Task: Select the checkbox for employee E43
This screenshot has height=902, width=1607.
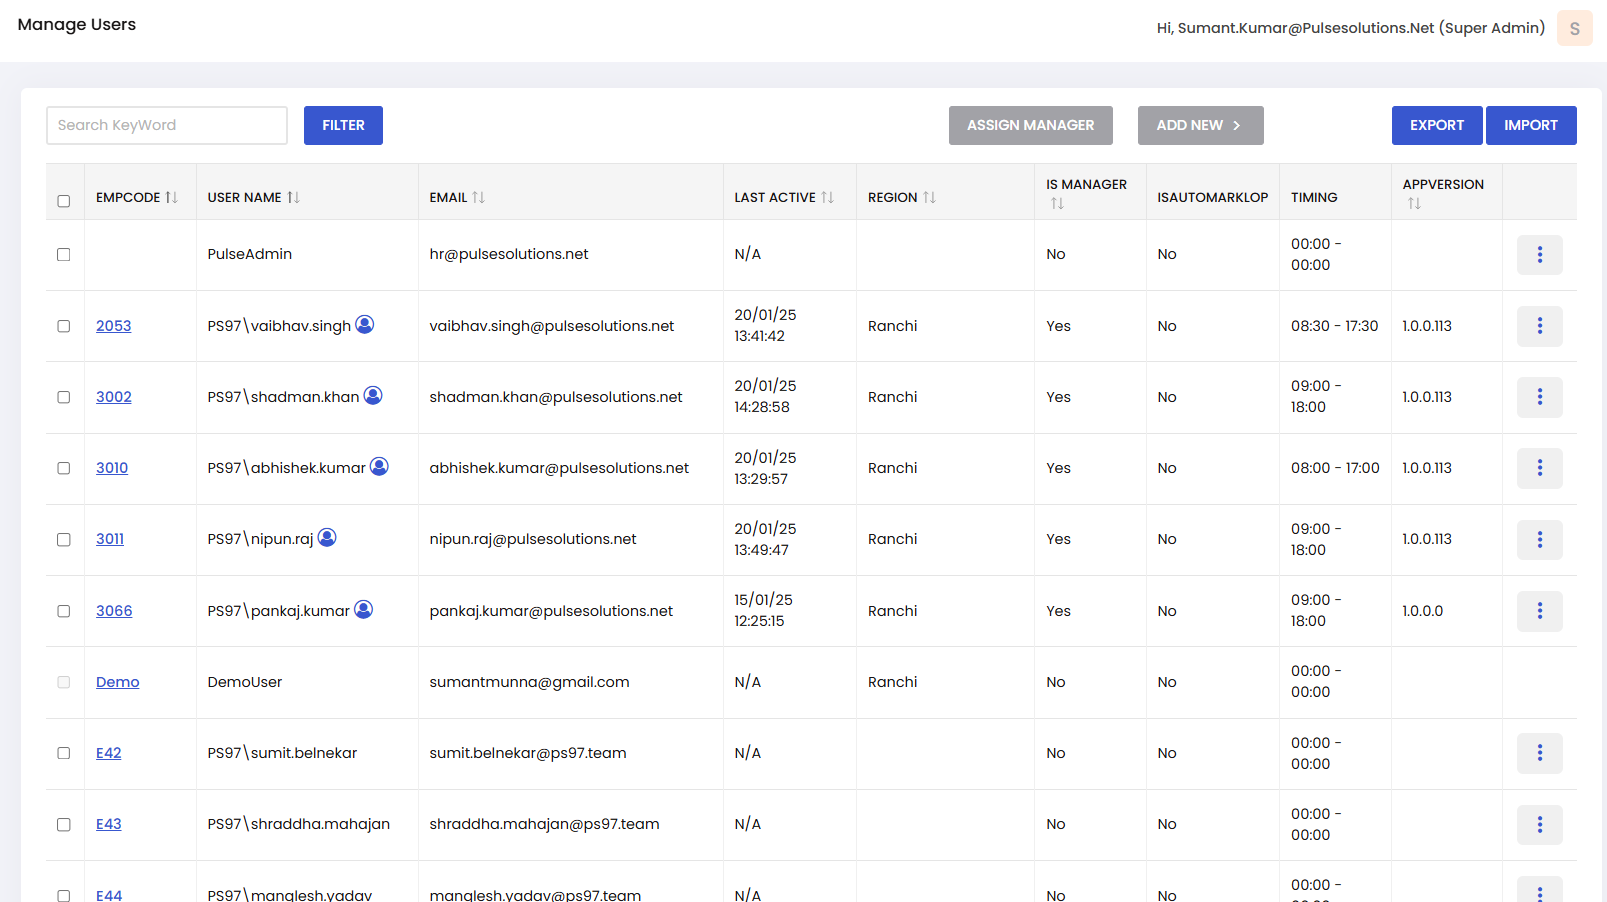Action: (64, 825)
